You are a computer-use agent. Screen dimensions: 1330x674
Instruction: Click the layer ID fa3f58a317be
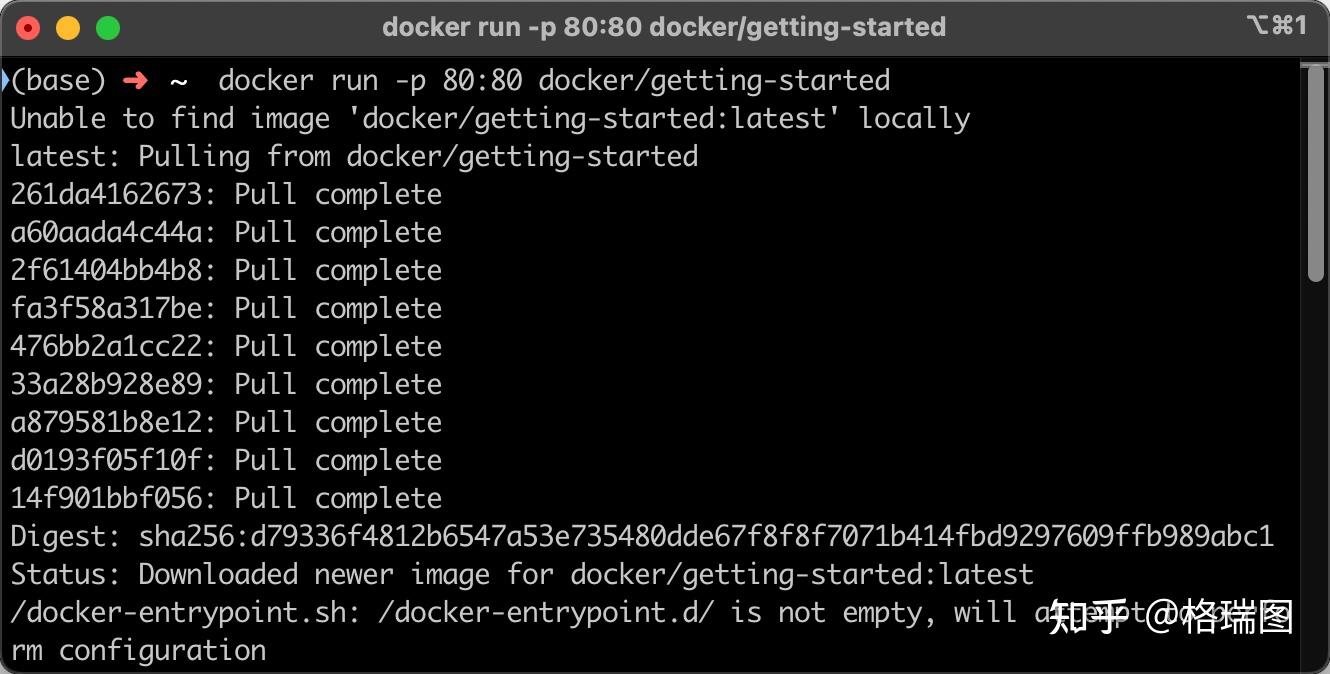tap(106, 309)
